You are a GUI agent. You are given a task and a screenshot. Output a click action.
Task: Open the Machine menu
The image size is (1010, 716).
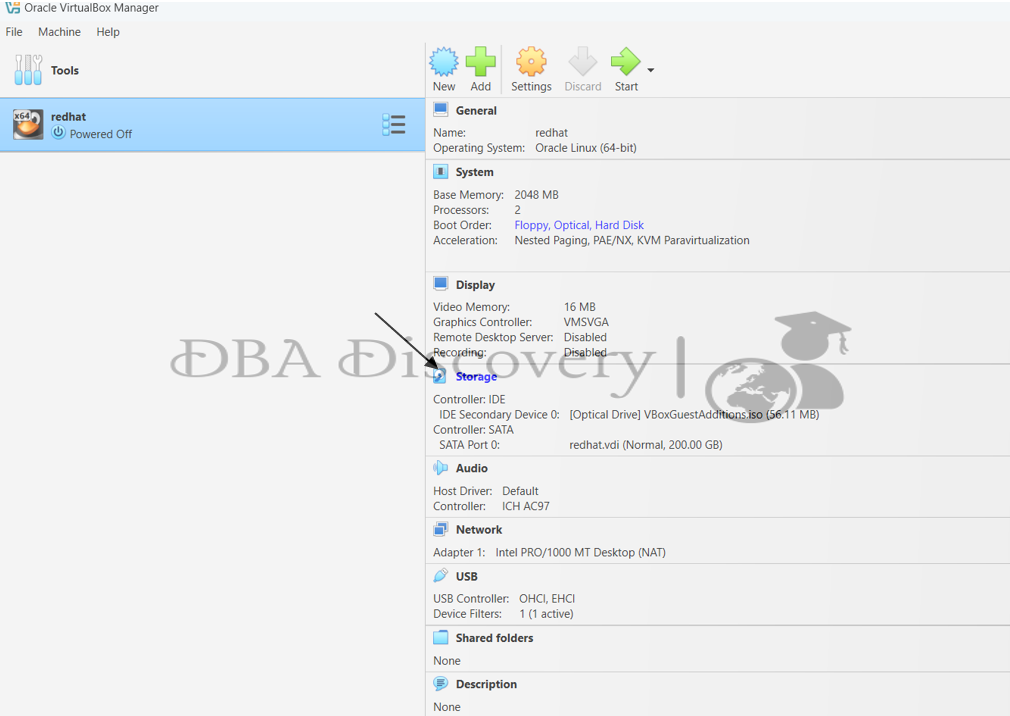pyautogui.click(x=59, y=32)
